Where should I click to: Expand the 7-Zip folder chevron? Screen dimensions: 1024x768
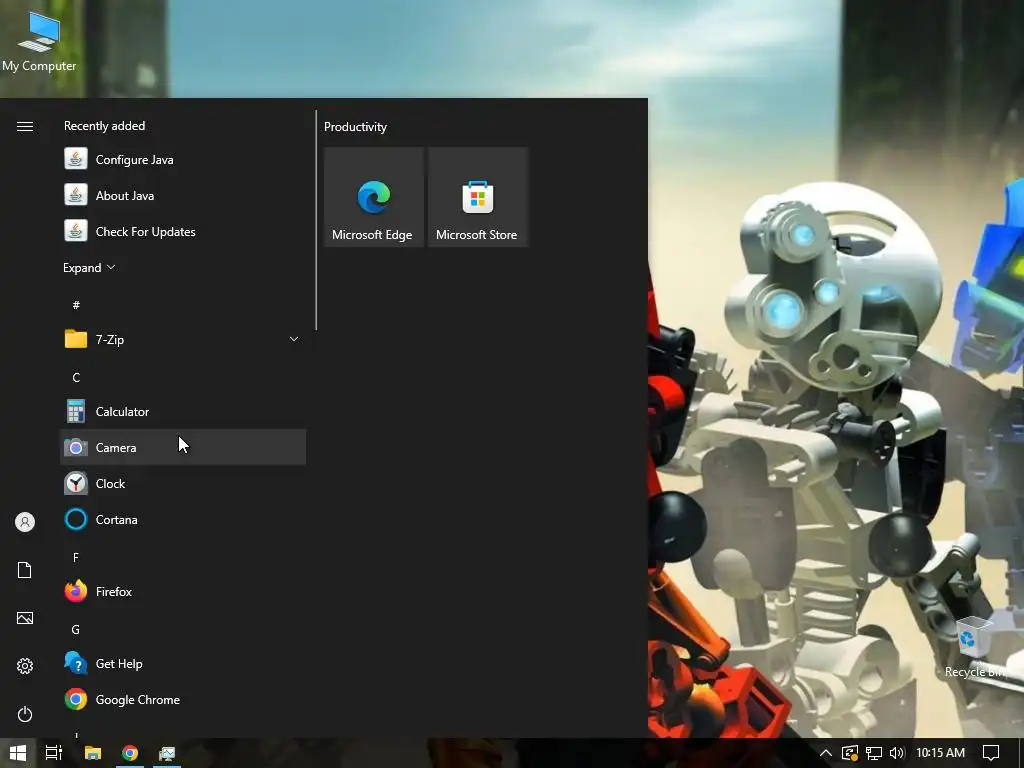pyautogui.click(x=294, y=339)
